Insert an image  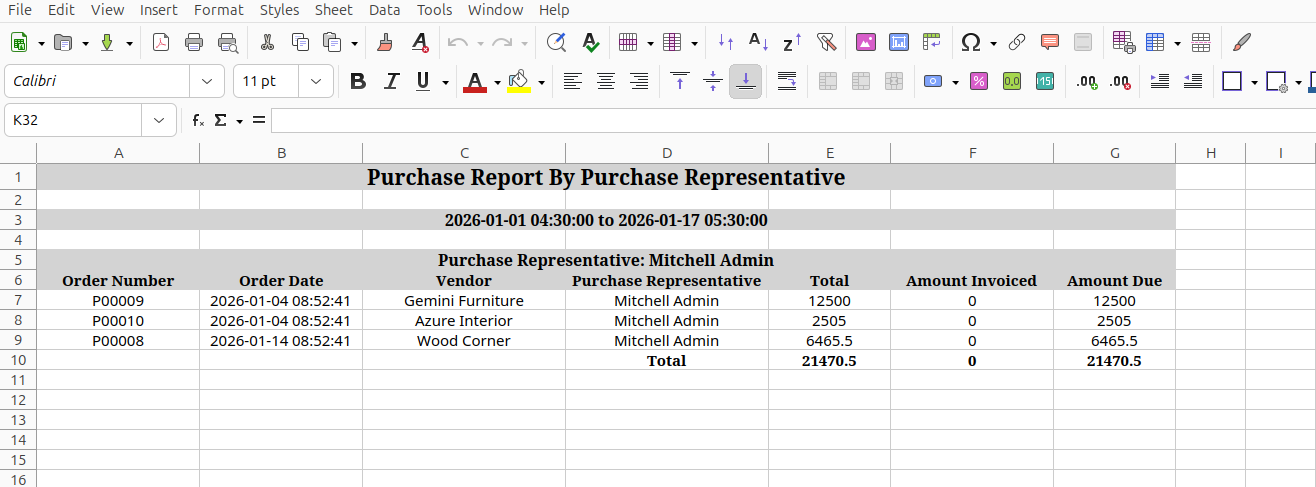coord(866,43)
